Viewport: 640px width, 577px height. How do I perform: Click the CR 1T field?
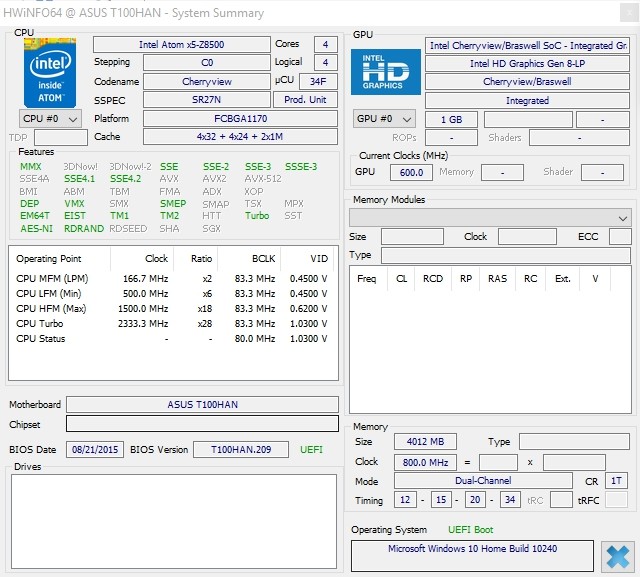pyautogui.click(x=616, y=481)
